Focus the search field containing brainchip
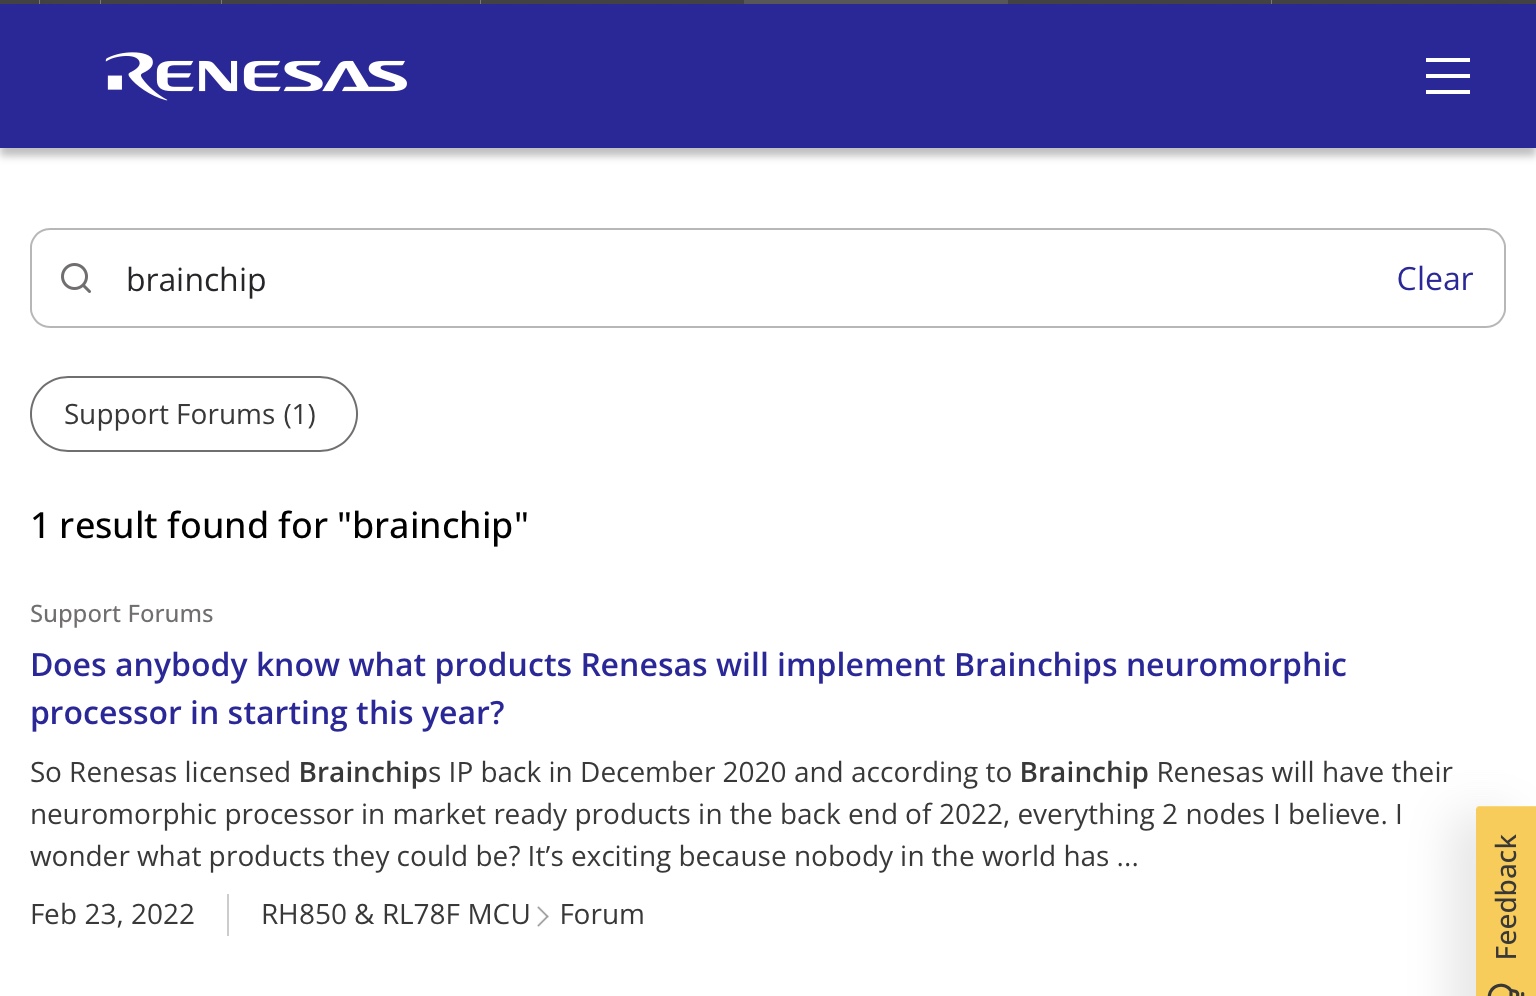Screen dimensions: 1536x996 [700, 279]
